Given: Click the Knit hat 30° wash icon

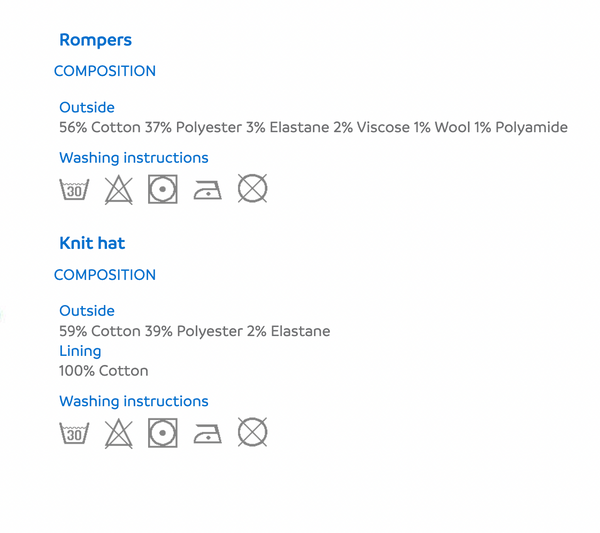Looking at the screenshot, I should pos(74,433).
